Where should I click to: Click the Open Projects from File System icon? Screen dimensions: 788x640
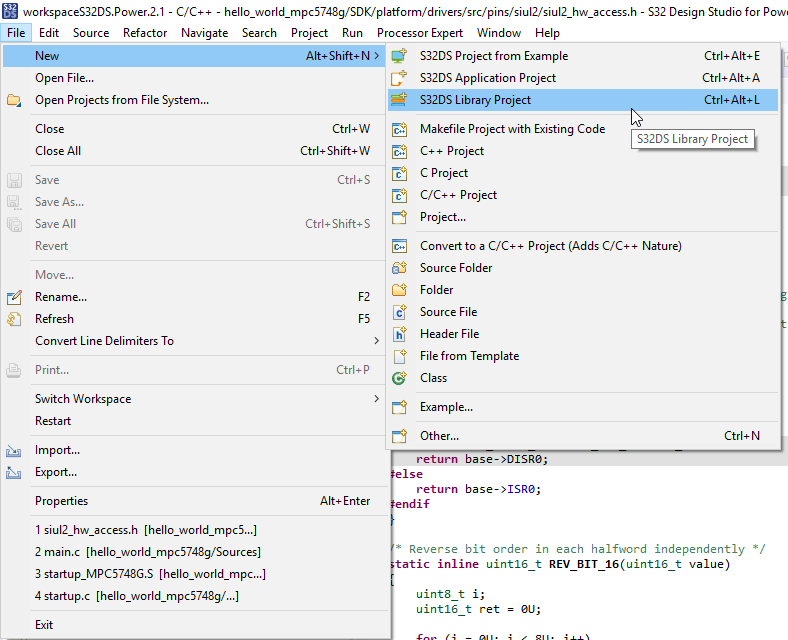[x=14, y=100]
